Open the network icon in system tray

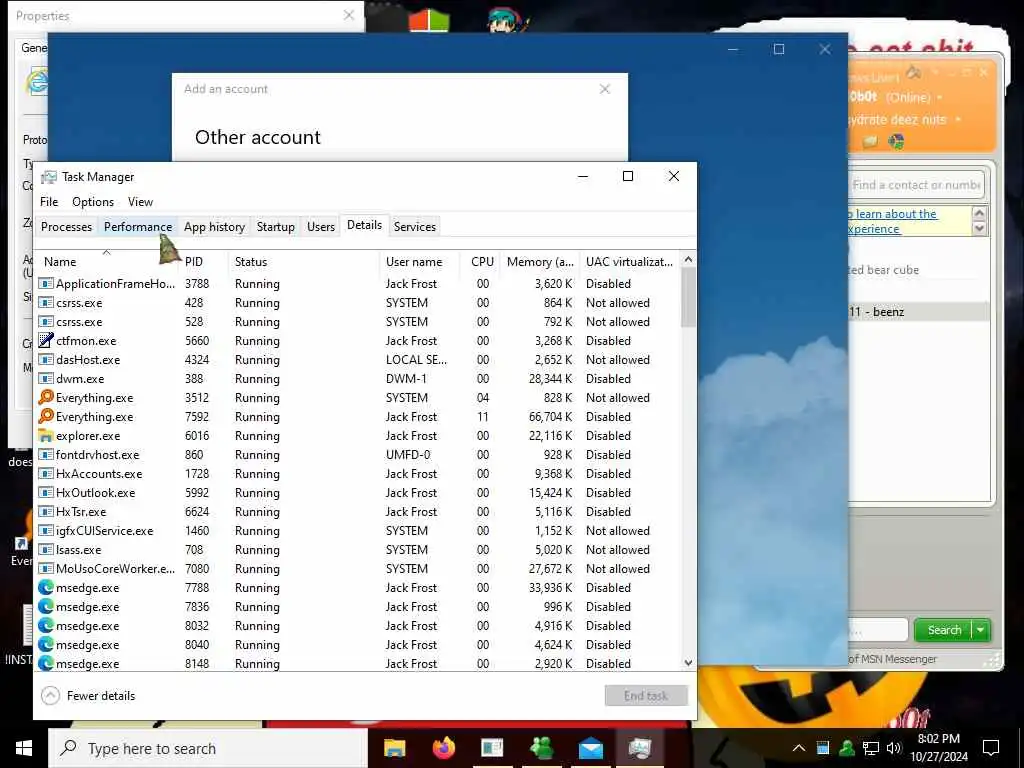(x=870, y=748)
